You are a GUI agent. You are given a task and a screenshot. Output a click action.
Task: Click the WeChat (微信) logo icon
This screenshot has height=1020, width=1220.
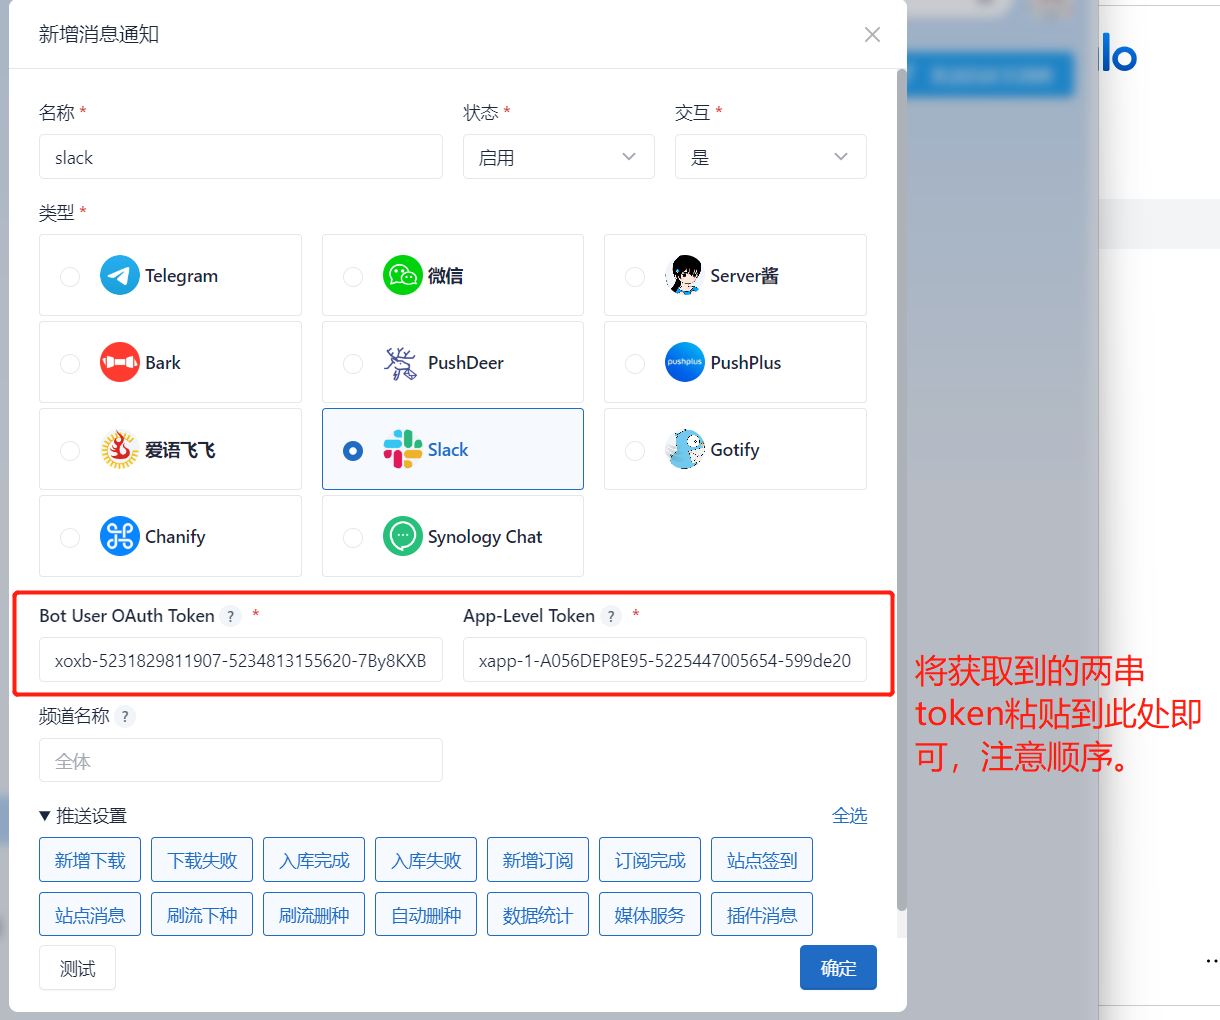coord(403,275)
